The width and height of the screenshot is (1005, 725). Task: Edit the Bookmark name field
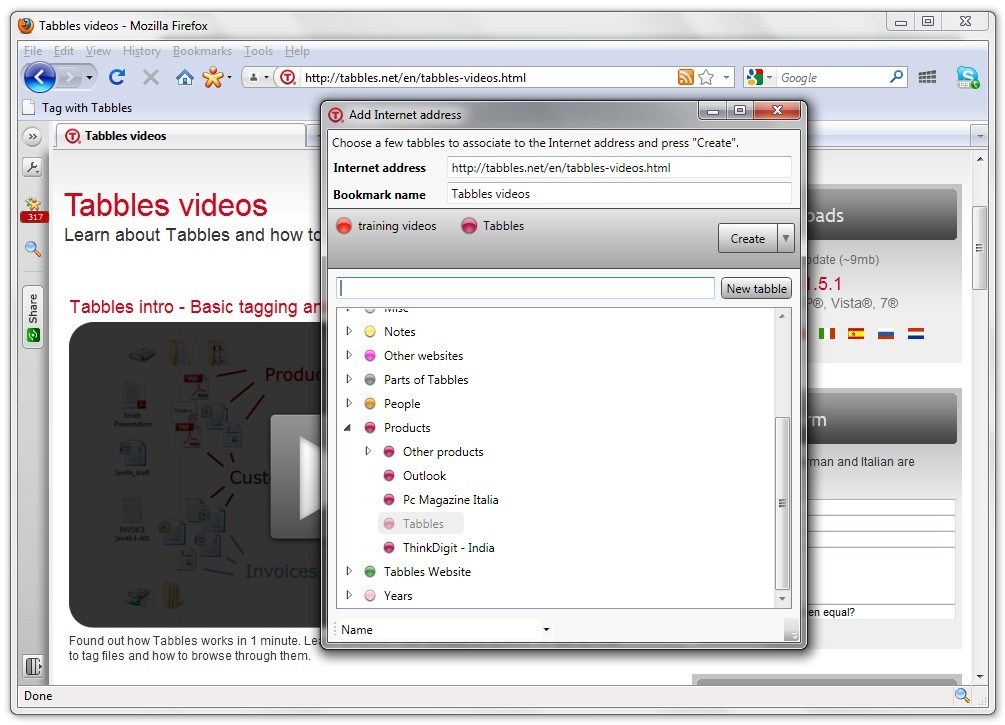[x=619, y=194]
